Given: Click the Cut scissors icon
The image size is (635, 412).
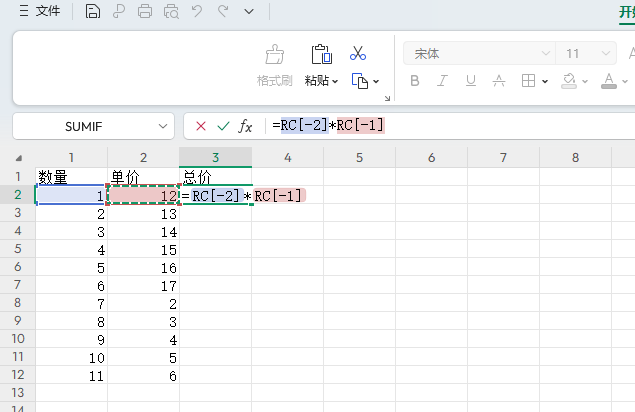Looking at the screenshot, I should (x=358, y=53).
